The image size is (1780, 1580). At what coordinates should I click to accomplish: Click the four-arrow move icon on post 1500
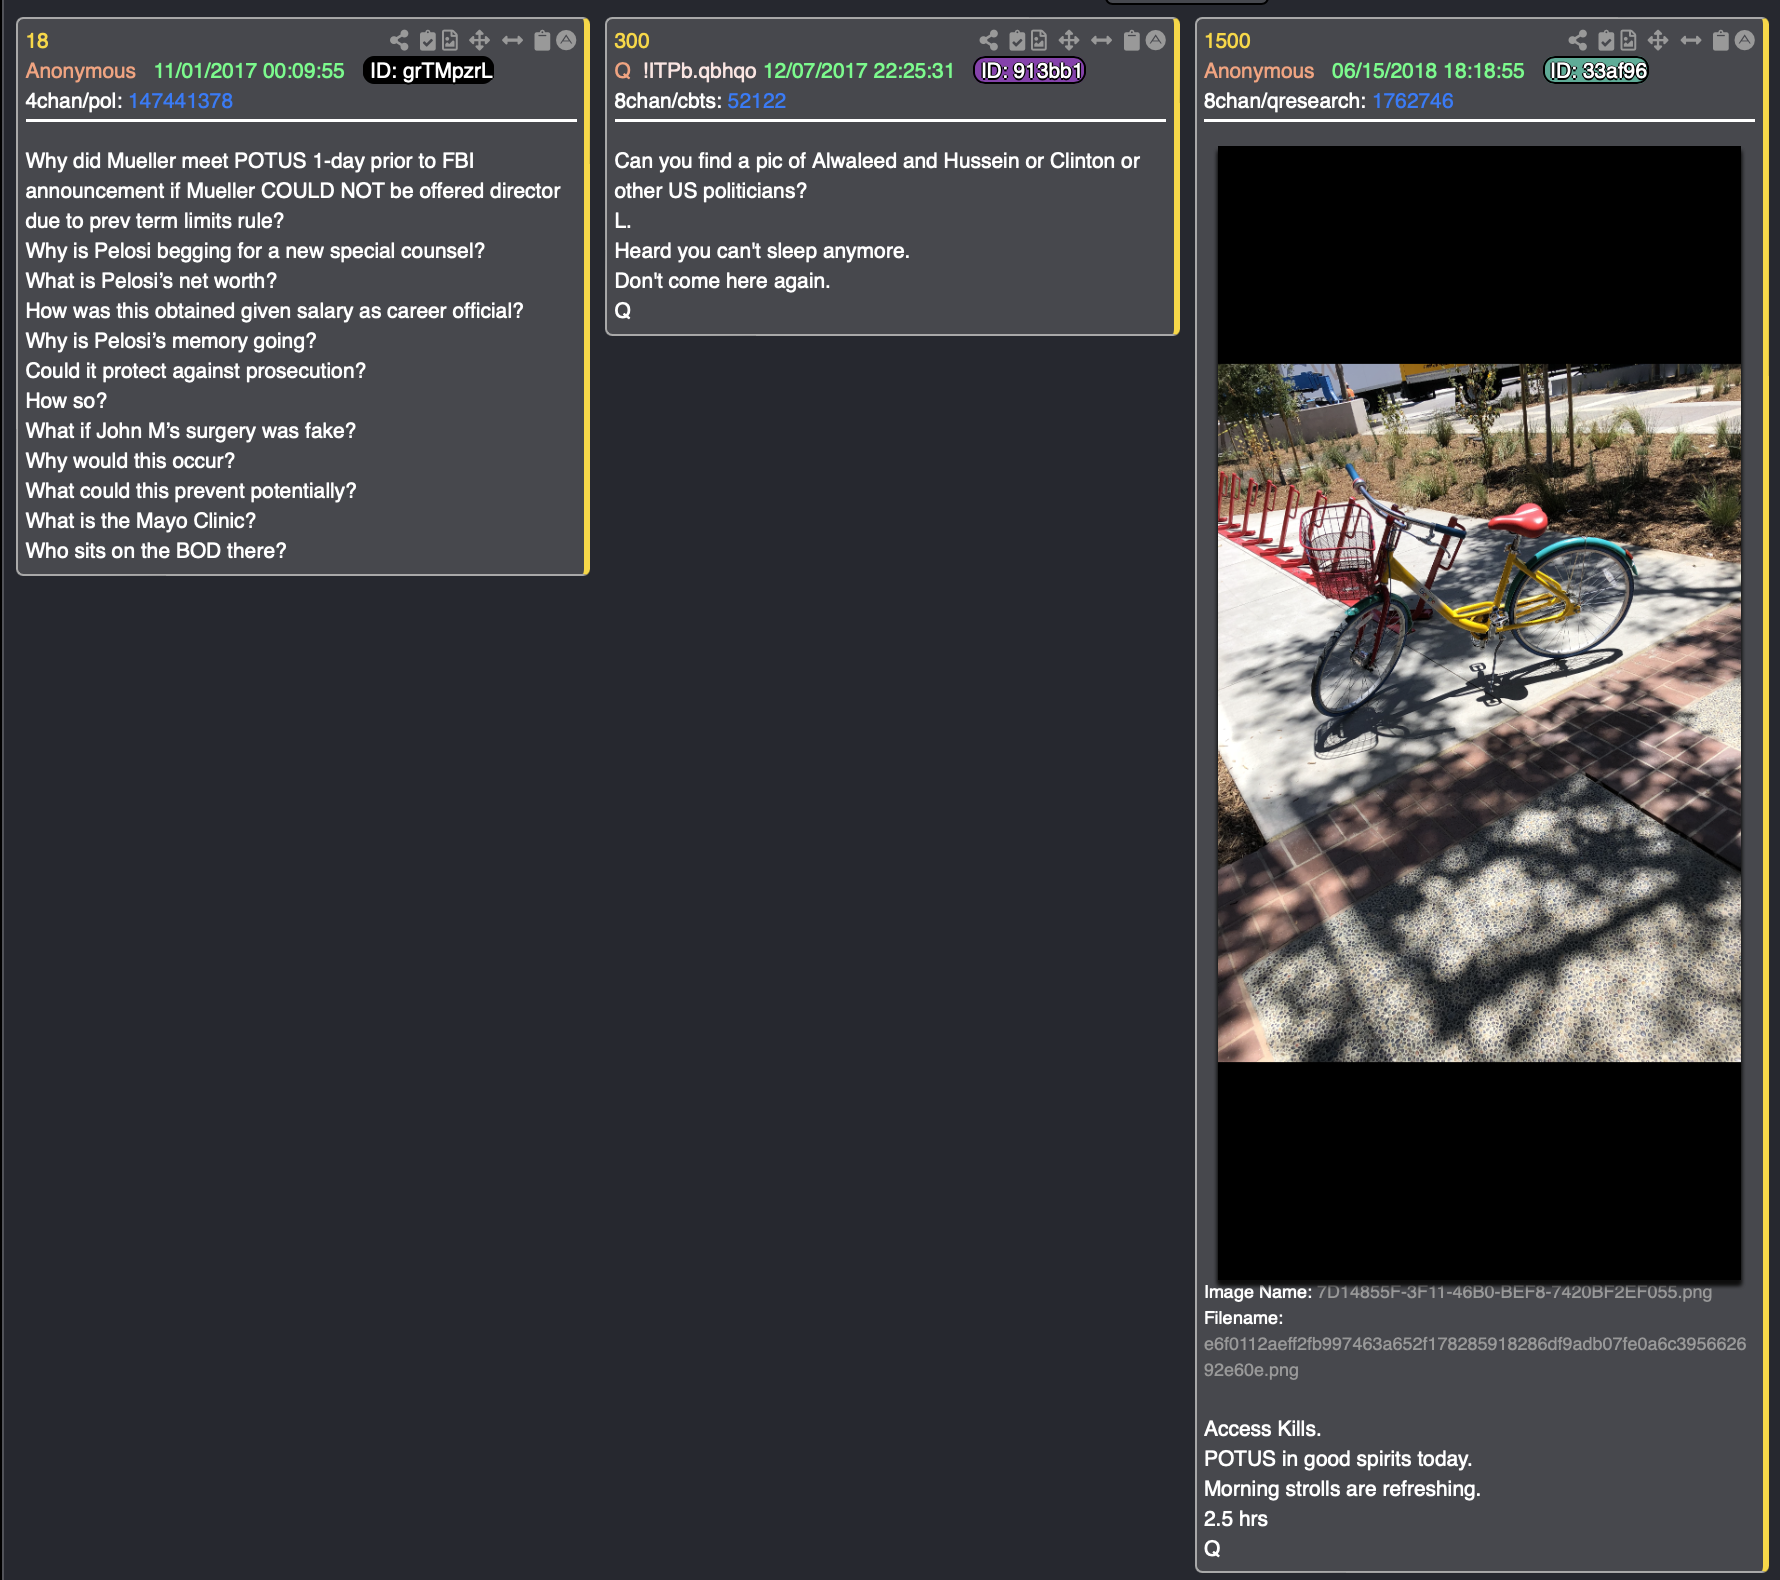tap(1658, 40)
